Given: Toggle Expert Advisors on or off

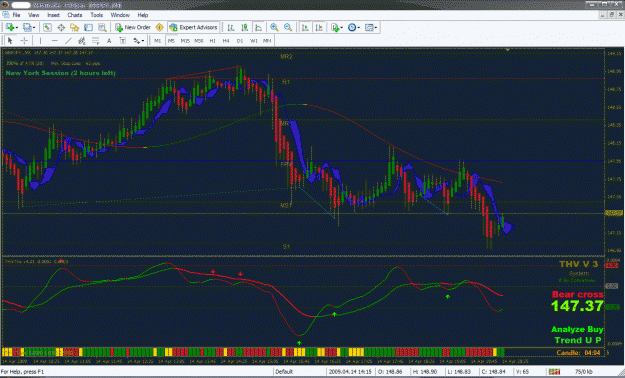Looking at the screenshot, I should coord(194,28).
